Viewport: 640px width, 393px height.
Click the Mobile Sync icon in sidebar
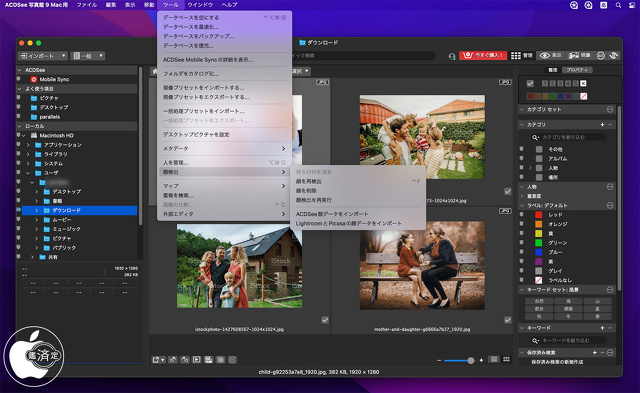34,79
